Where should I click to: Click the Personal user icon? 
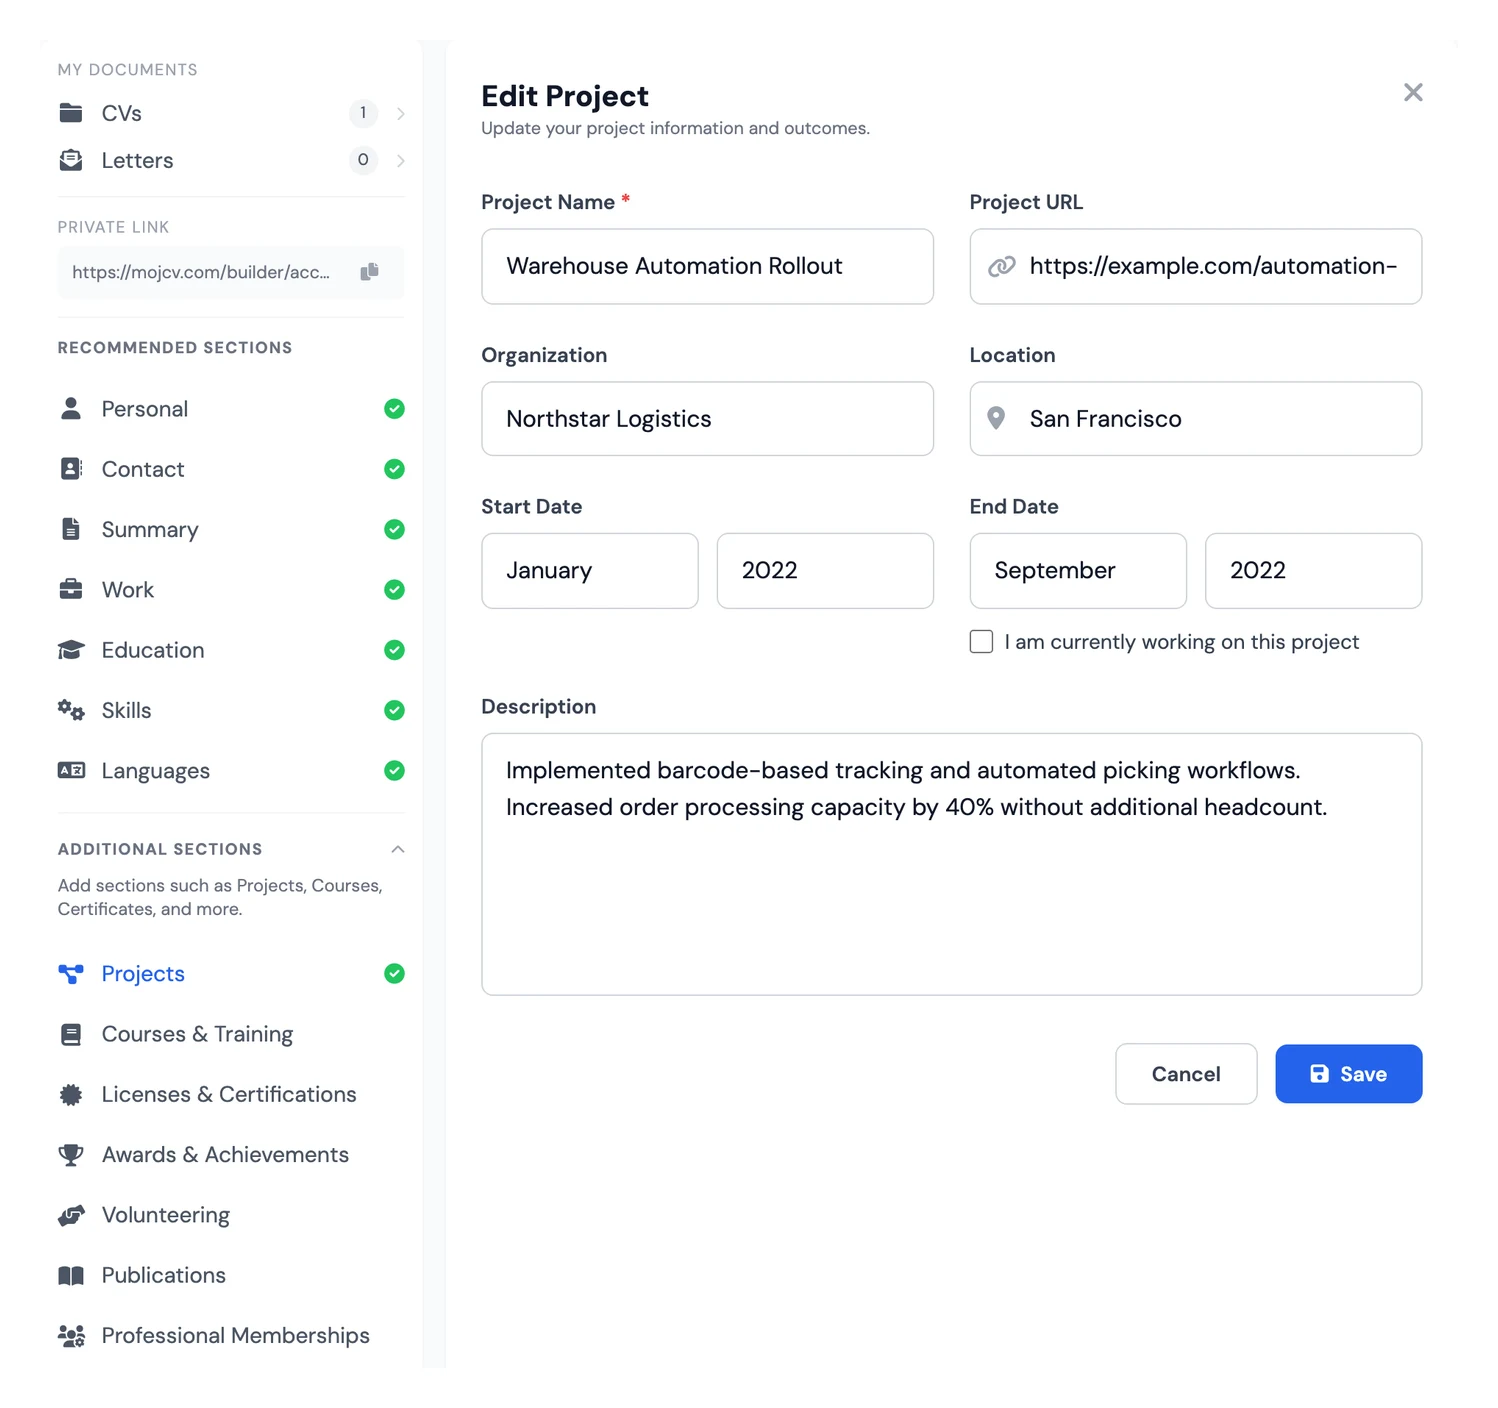click(x=71, y=409)
